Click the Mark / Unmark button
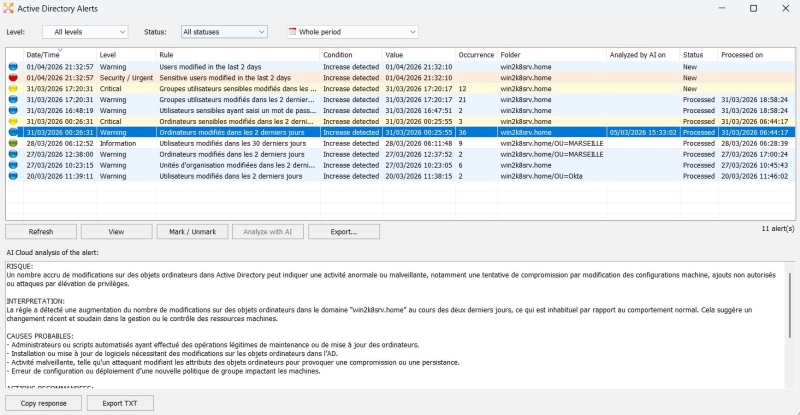 [192, 231]
